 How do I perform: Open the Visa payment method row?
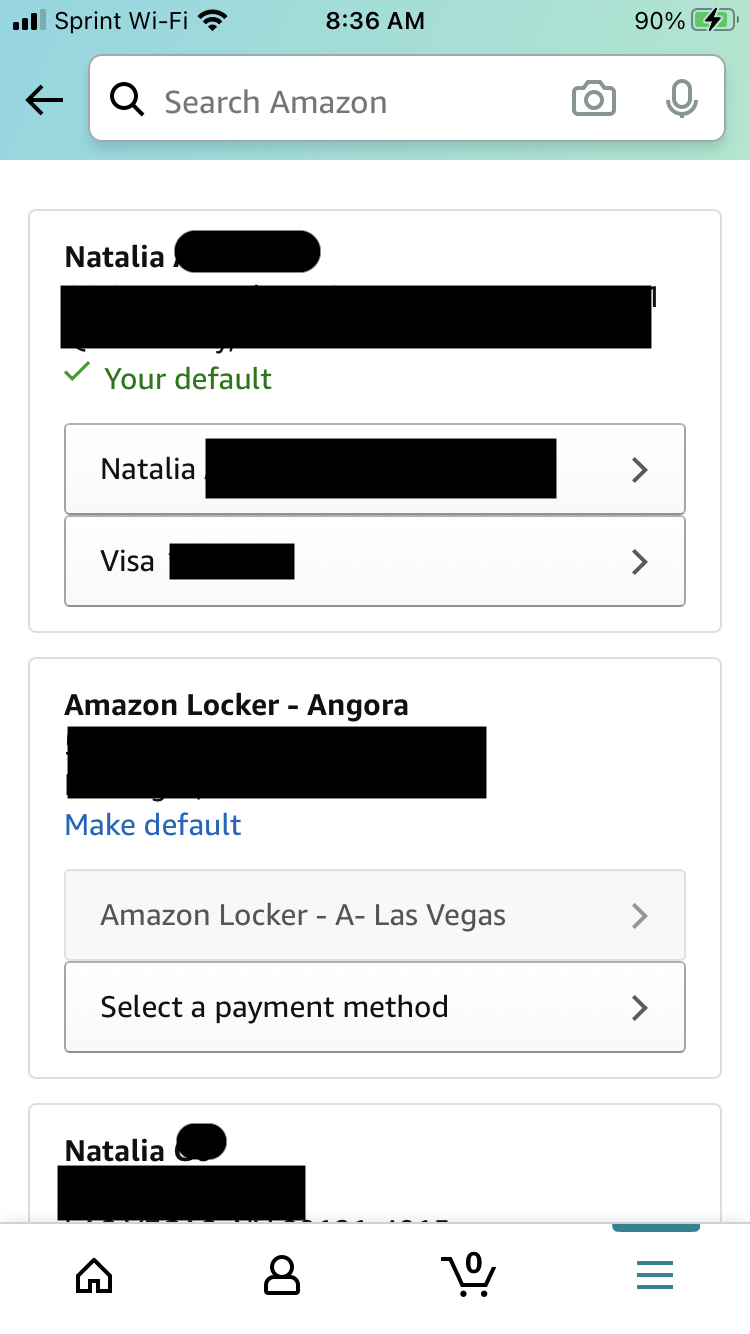pos(375,562)
